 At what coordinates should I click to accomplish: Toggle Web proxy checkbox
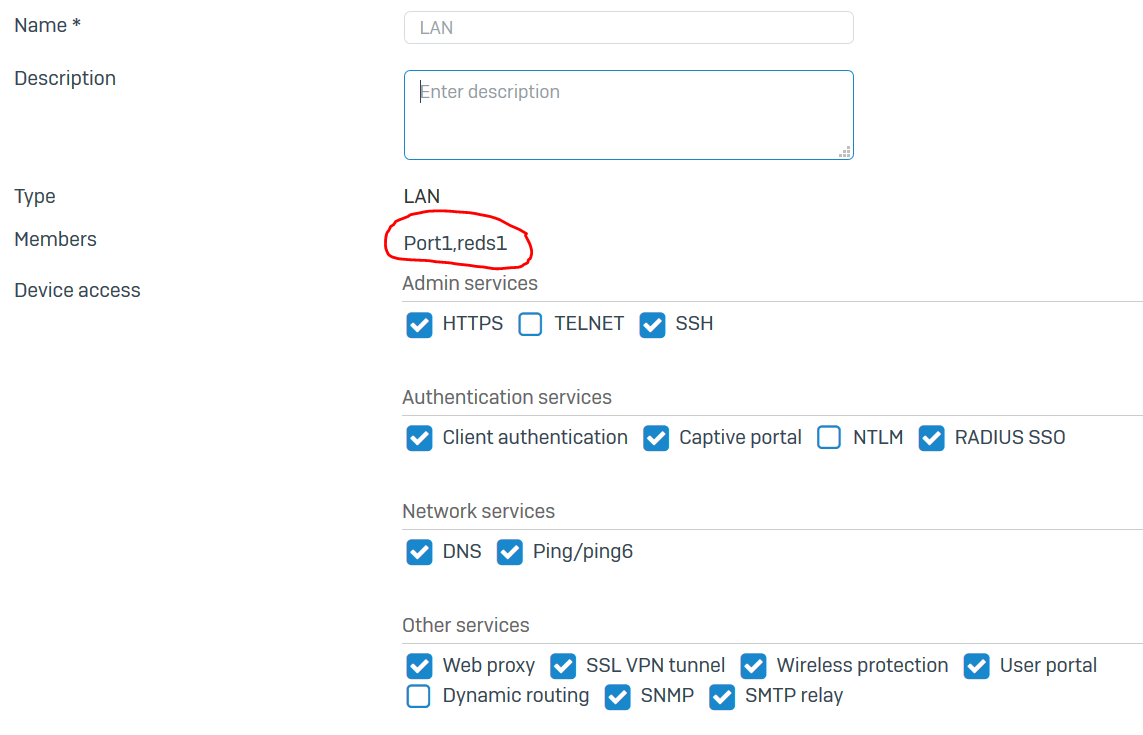click(419, 667)
